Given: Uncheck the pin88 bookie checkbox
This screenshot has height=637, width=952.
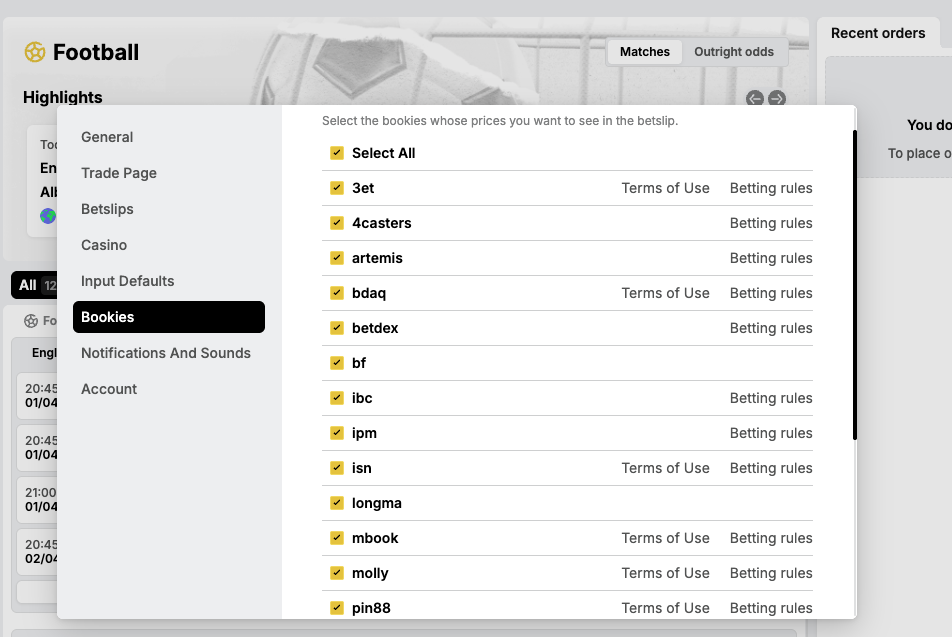Looking at the screenshot, I should (336, 608).
